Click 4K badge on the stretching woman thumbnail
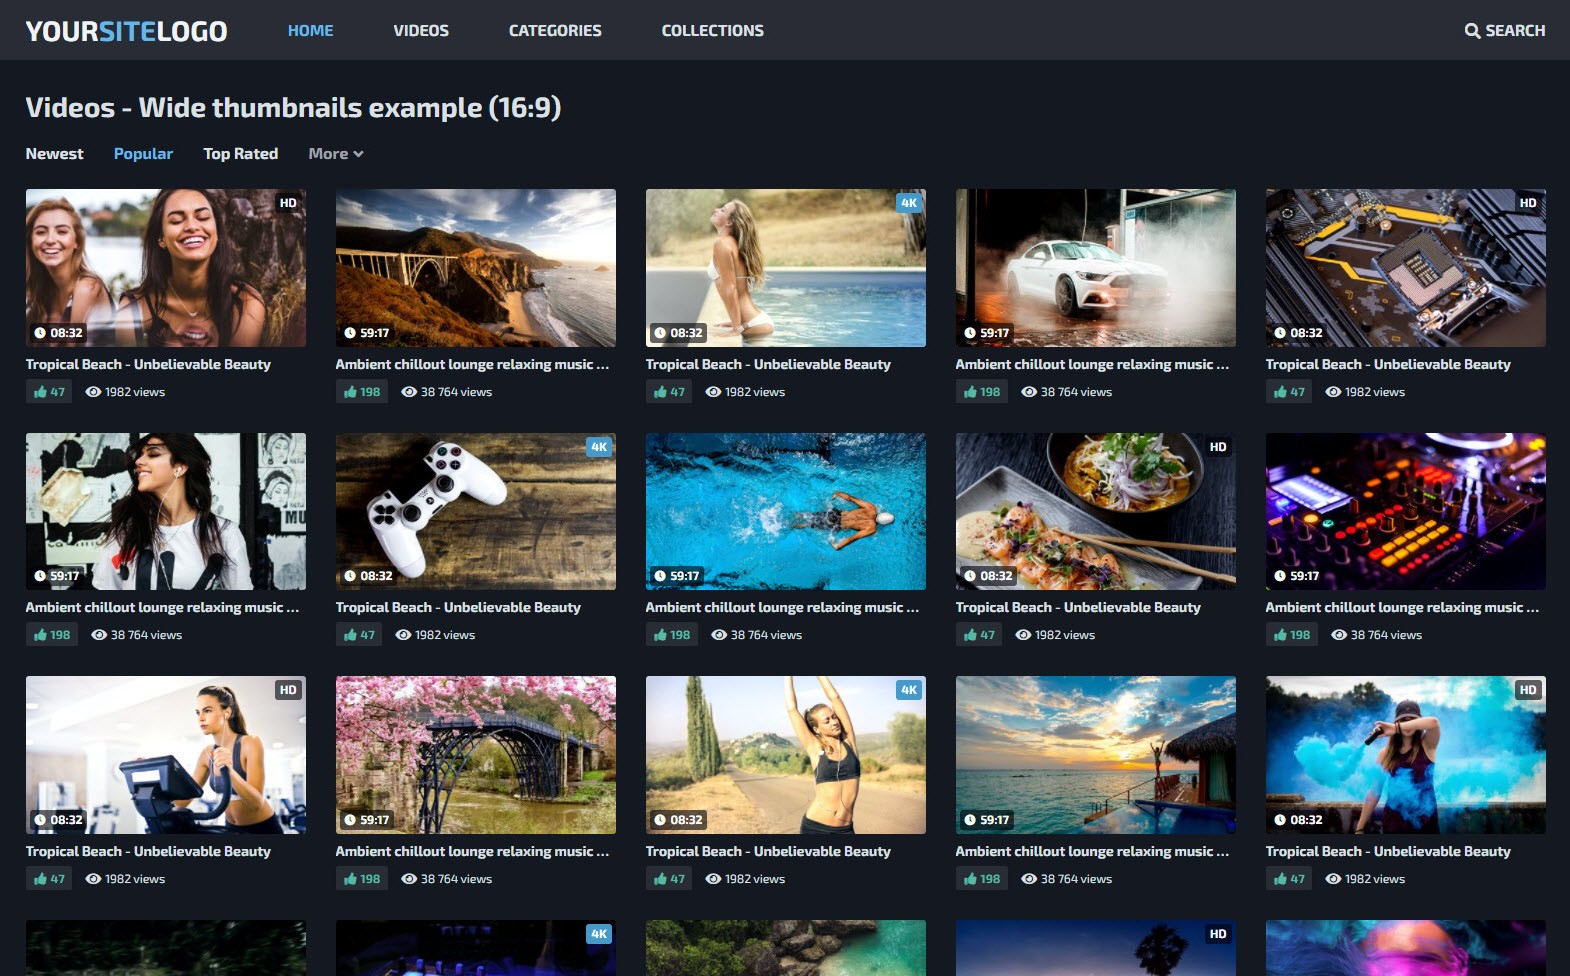Screen dimensions: 1570x976 (908, 690)
